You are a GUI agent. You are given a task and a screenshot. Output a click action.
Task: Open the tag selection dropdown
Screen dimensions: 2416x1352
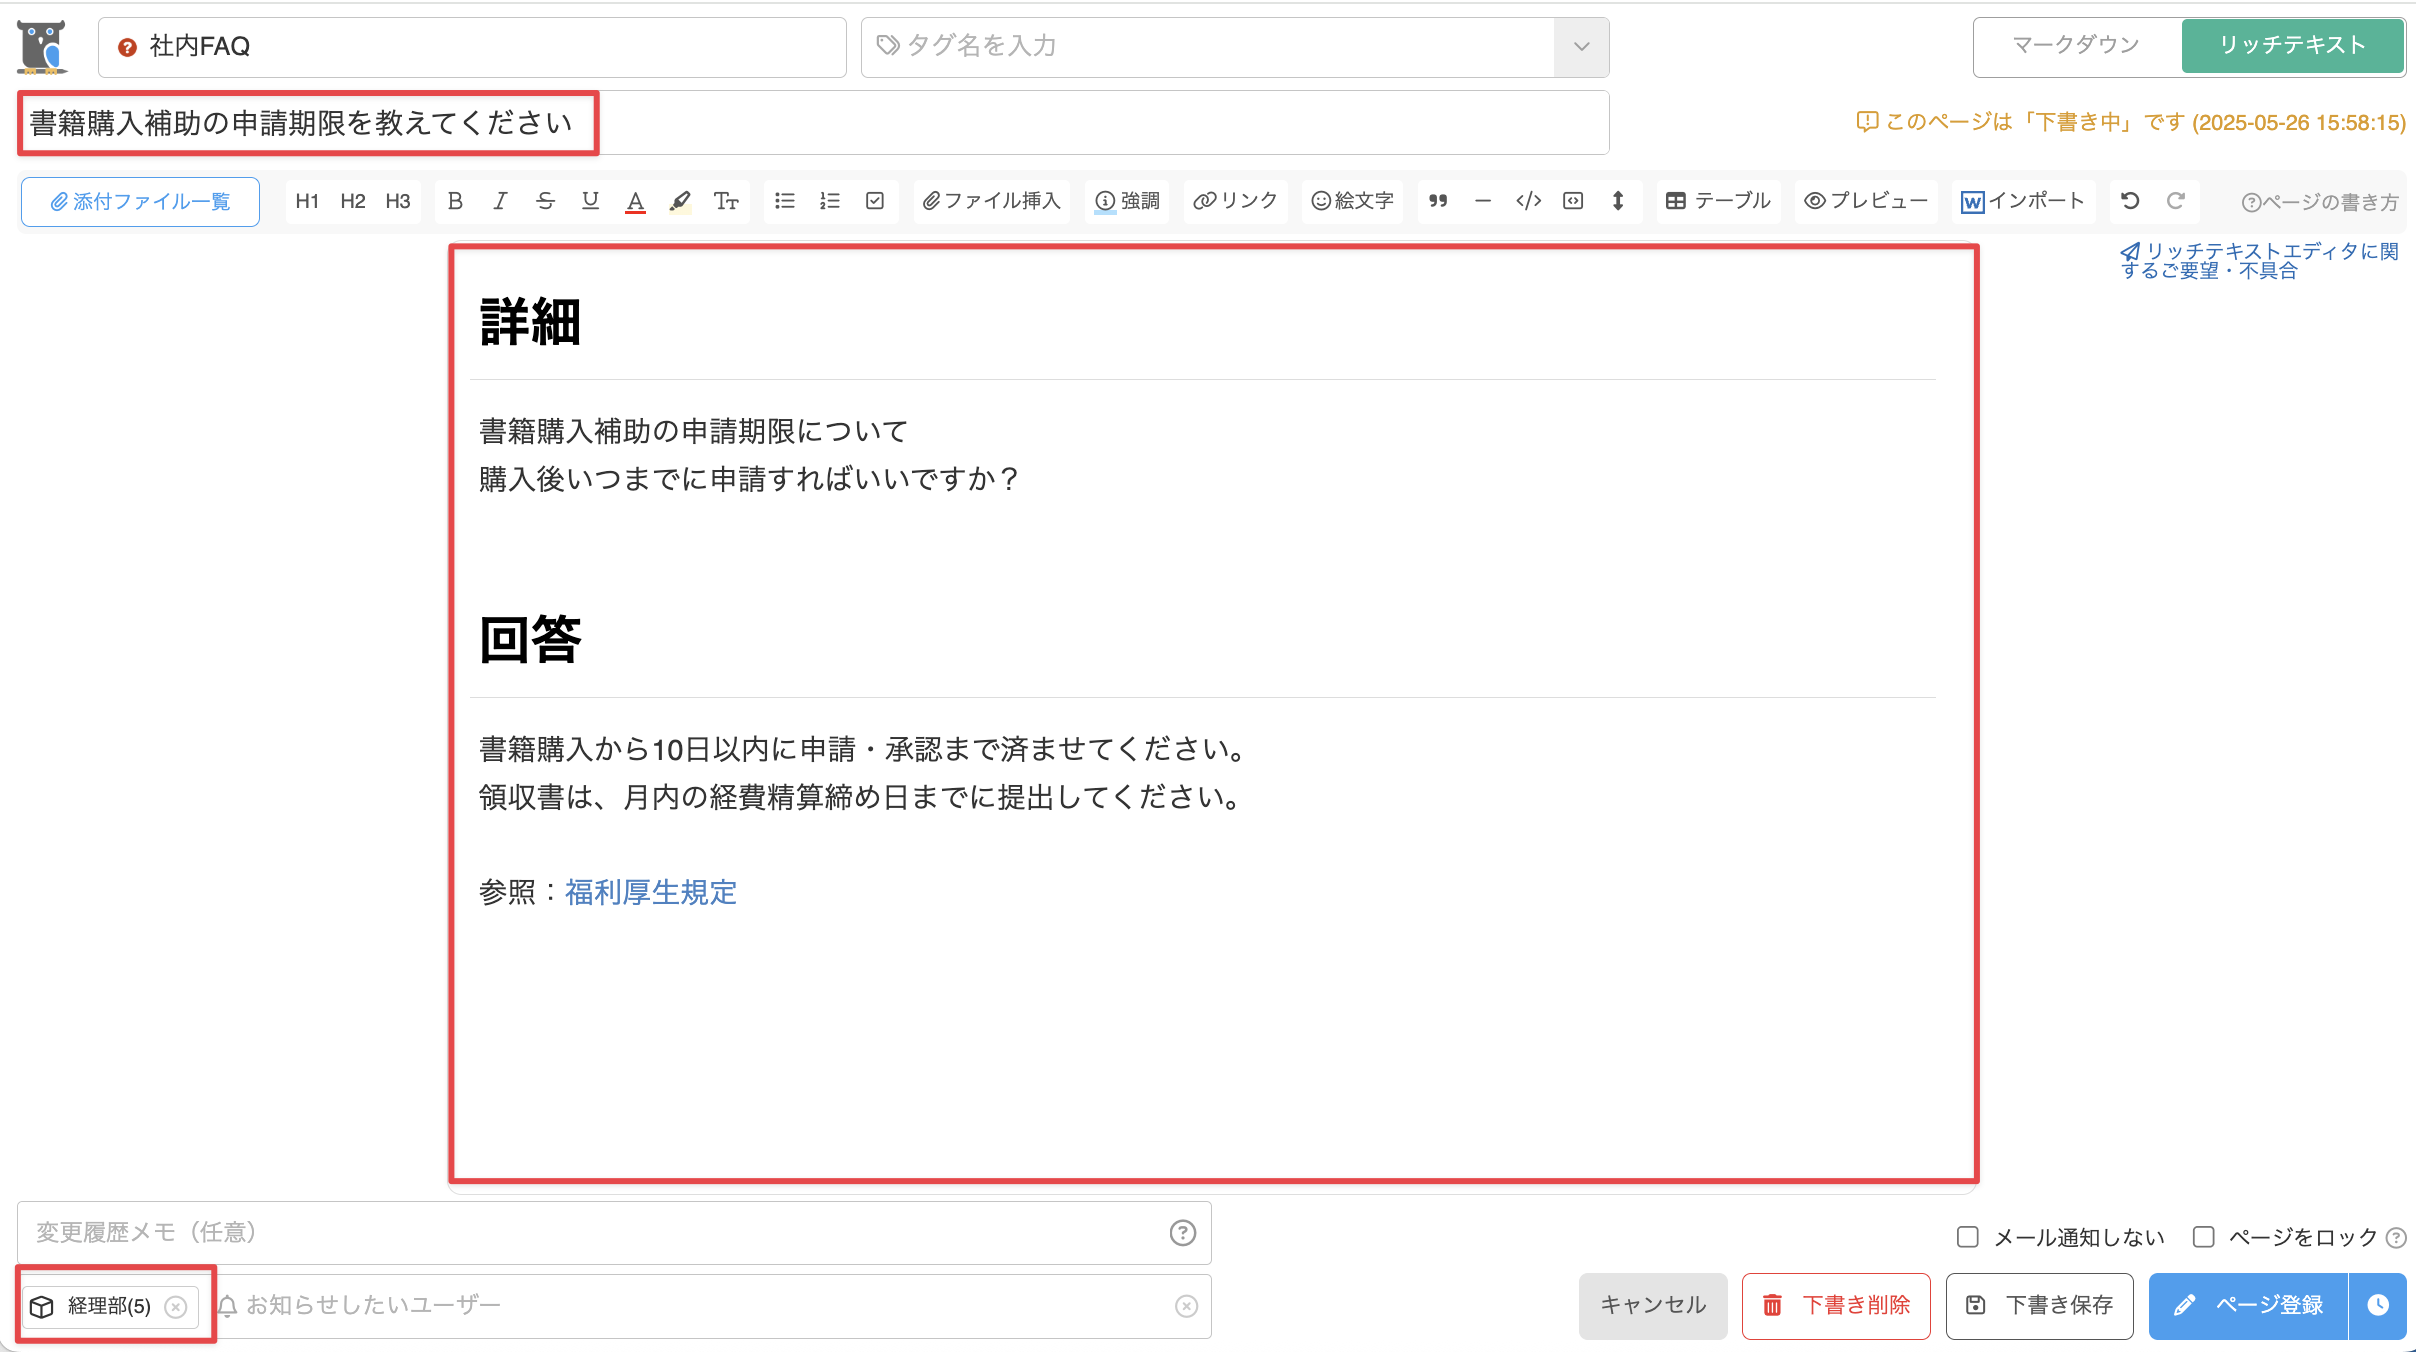(x=1580, y=46)
